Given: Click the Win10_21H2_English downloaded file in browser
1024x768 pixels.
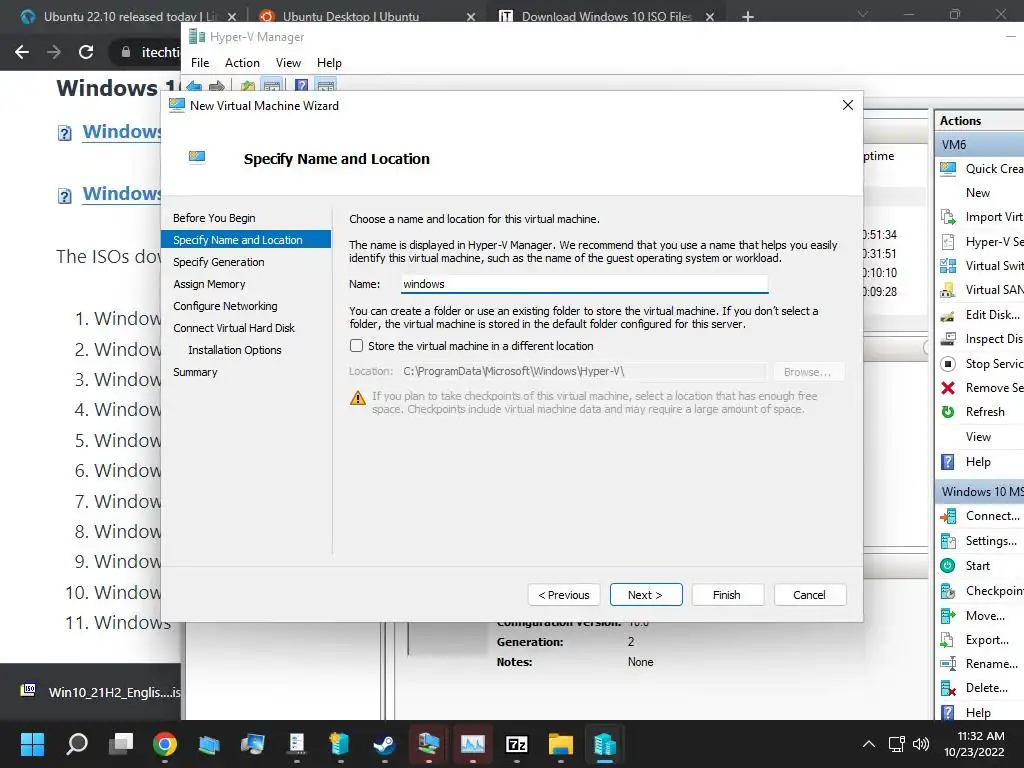Looking at the screenshot, I should 101,692.
